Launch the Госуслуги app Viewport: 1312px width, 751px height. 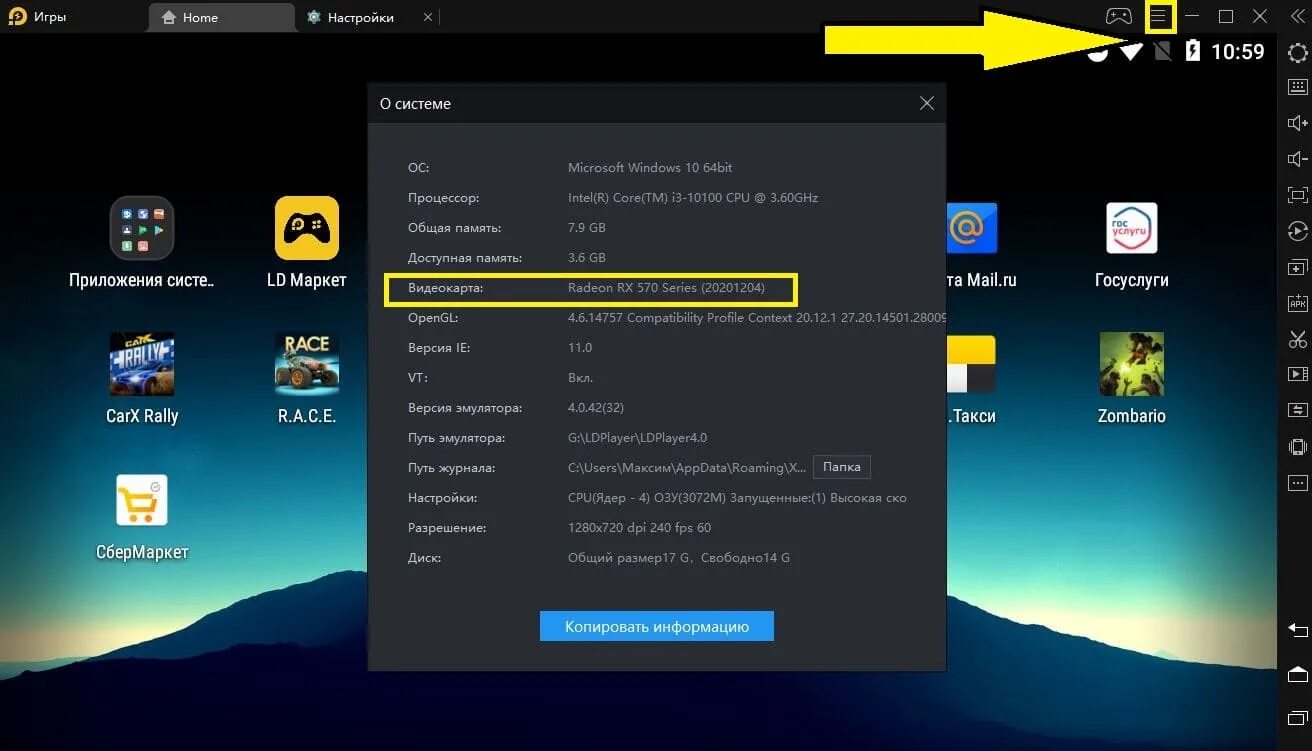[1131, 228]
